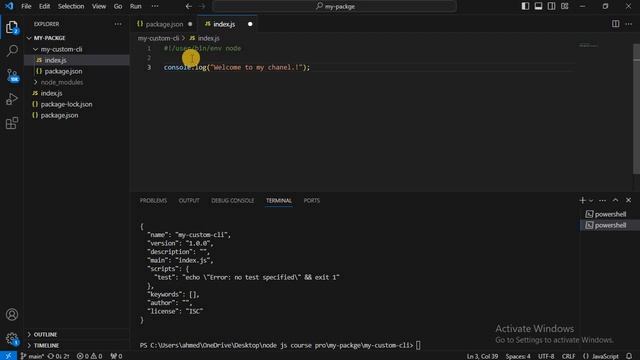Click the VS Code logo icon

point(9,6)
